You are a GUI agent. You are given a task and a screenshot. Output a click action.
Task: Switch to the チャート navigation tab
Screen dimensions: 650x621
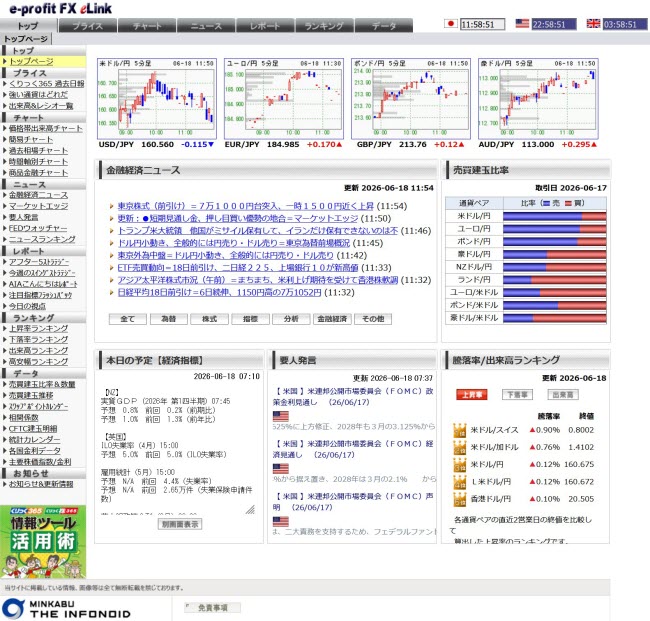pos(147,26)
